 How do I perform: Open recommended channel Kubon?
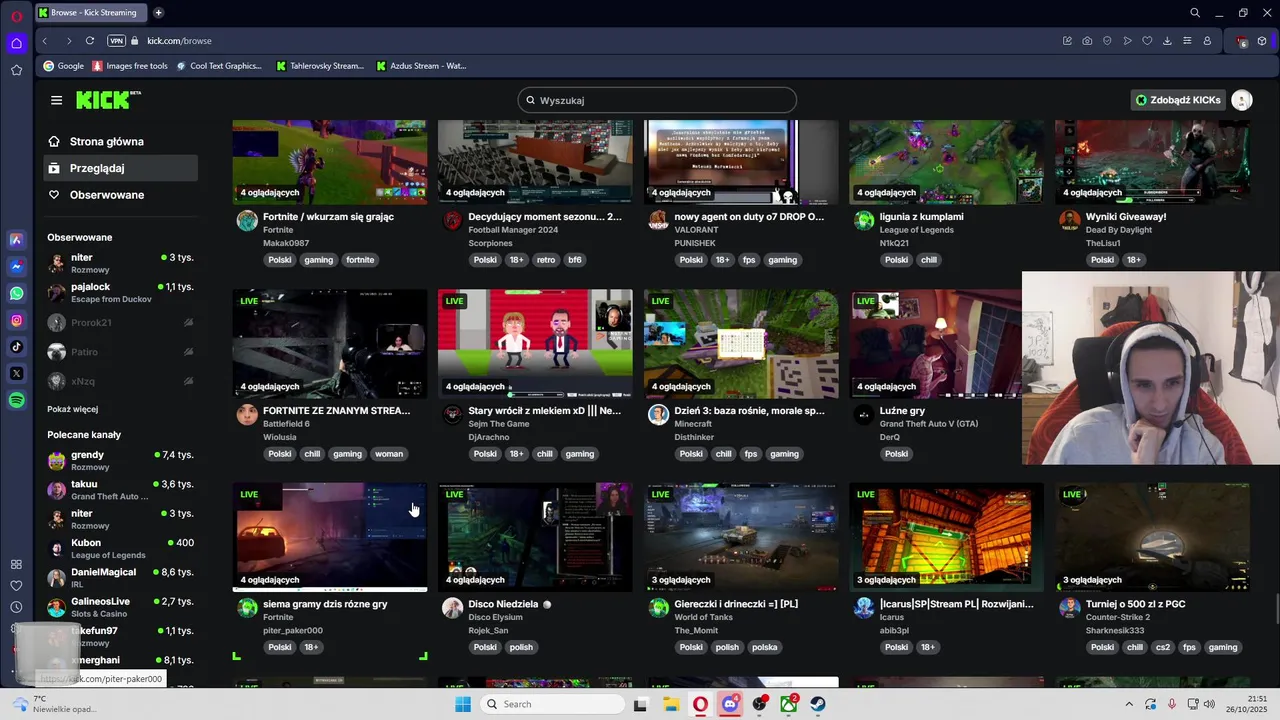click(121, 548)
